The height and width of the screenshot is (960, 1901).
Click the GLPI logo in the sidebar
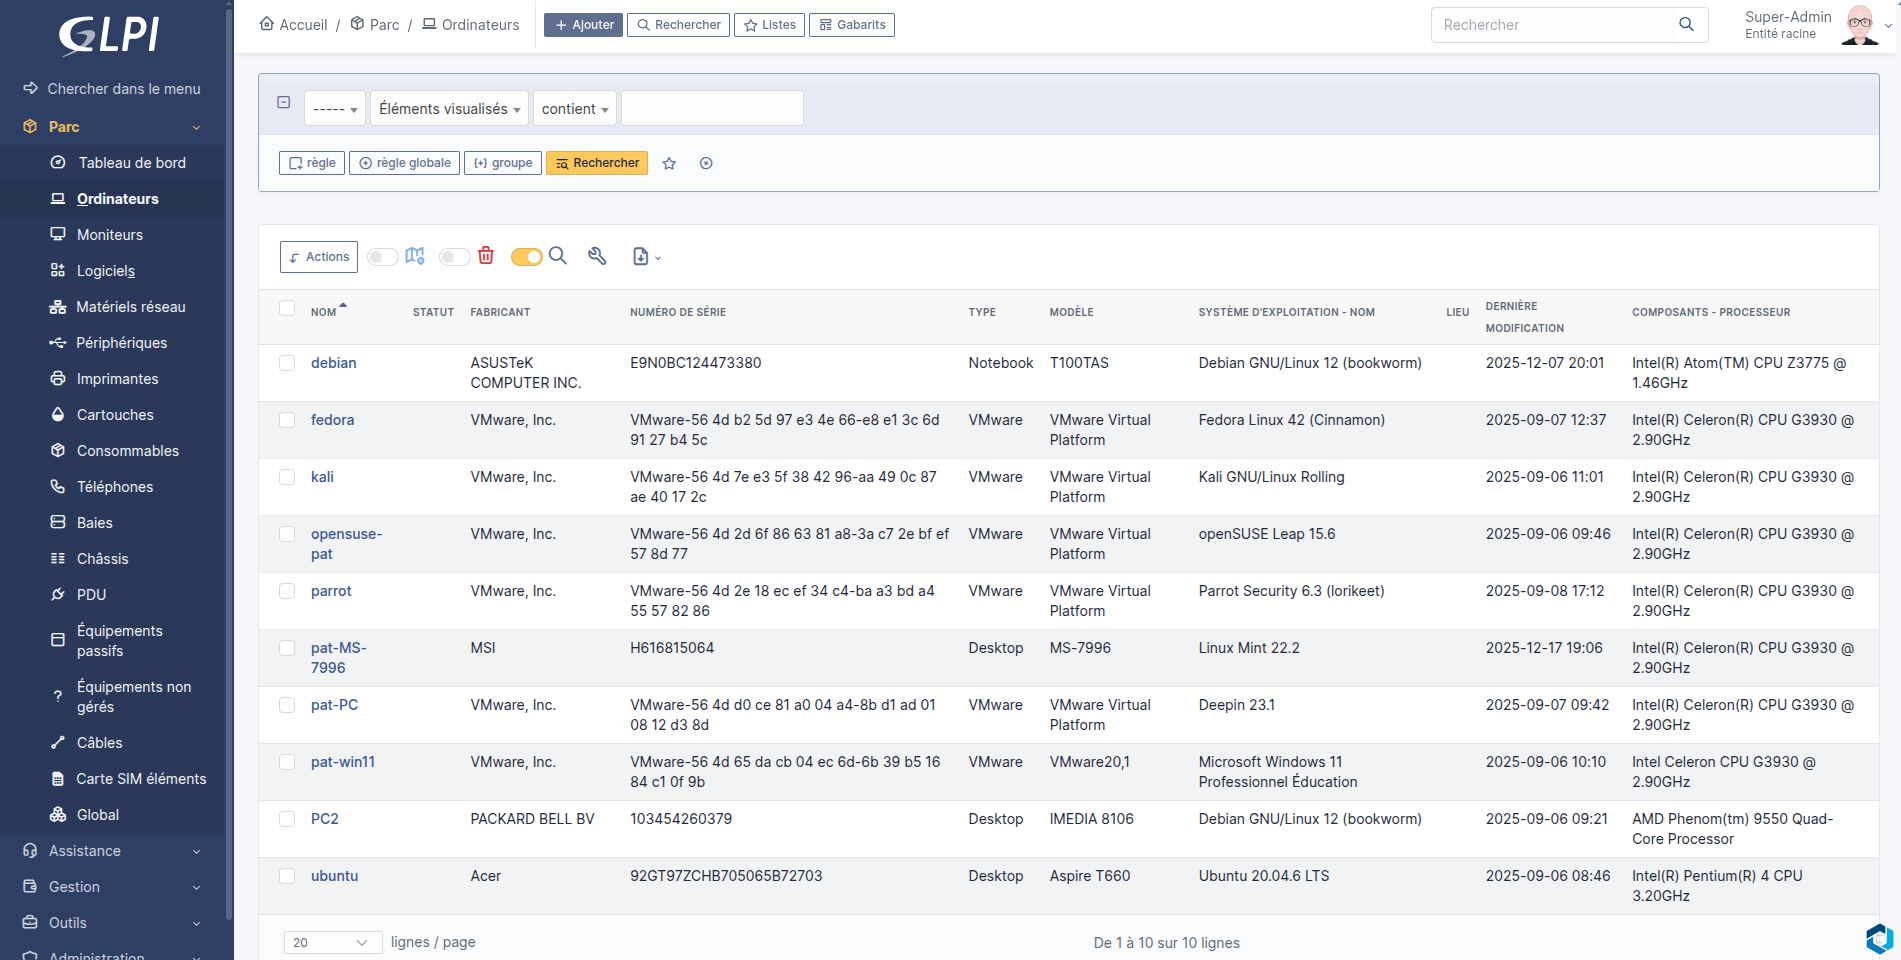point(110,35)
